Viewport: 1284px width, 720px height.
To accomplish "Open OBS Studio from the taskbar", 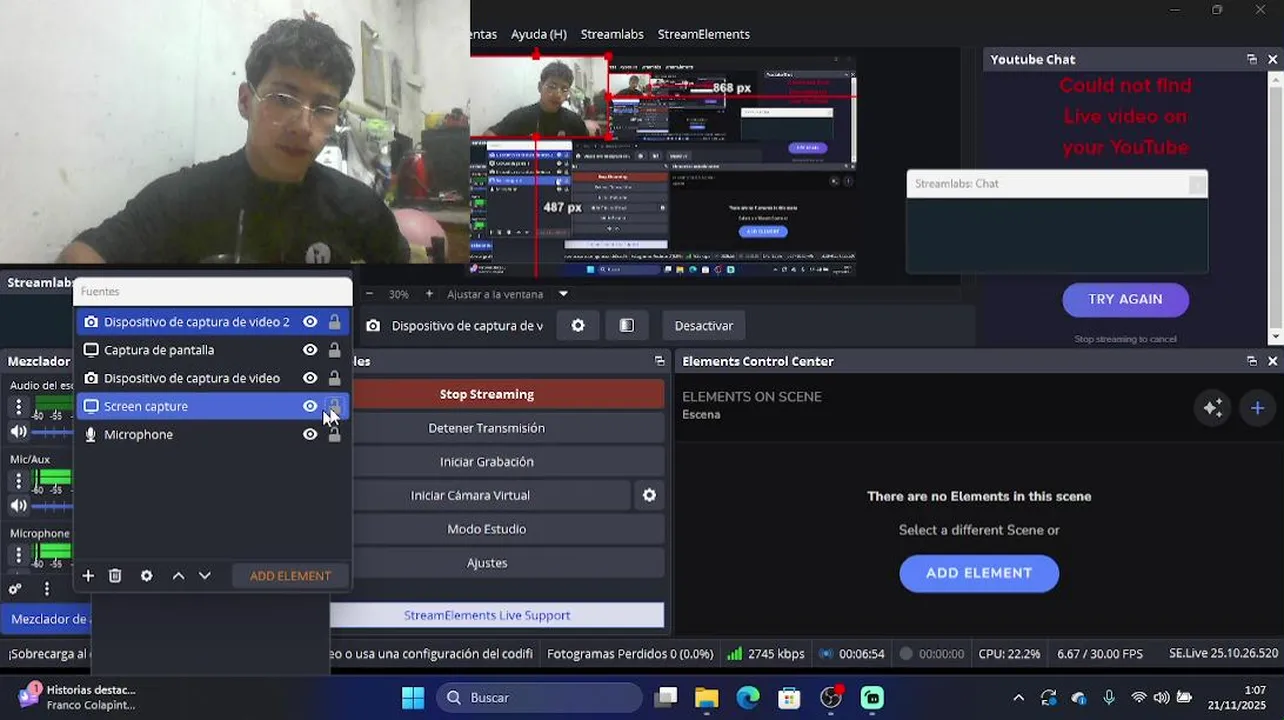I will (x=831, y=698).
